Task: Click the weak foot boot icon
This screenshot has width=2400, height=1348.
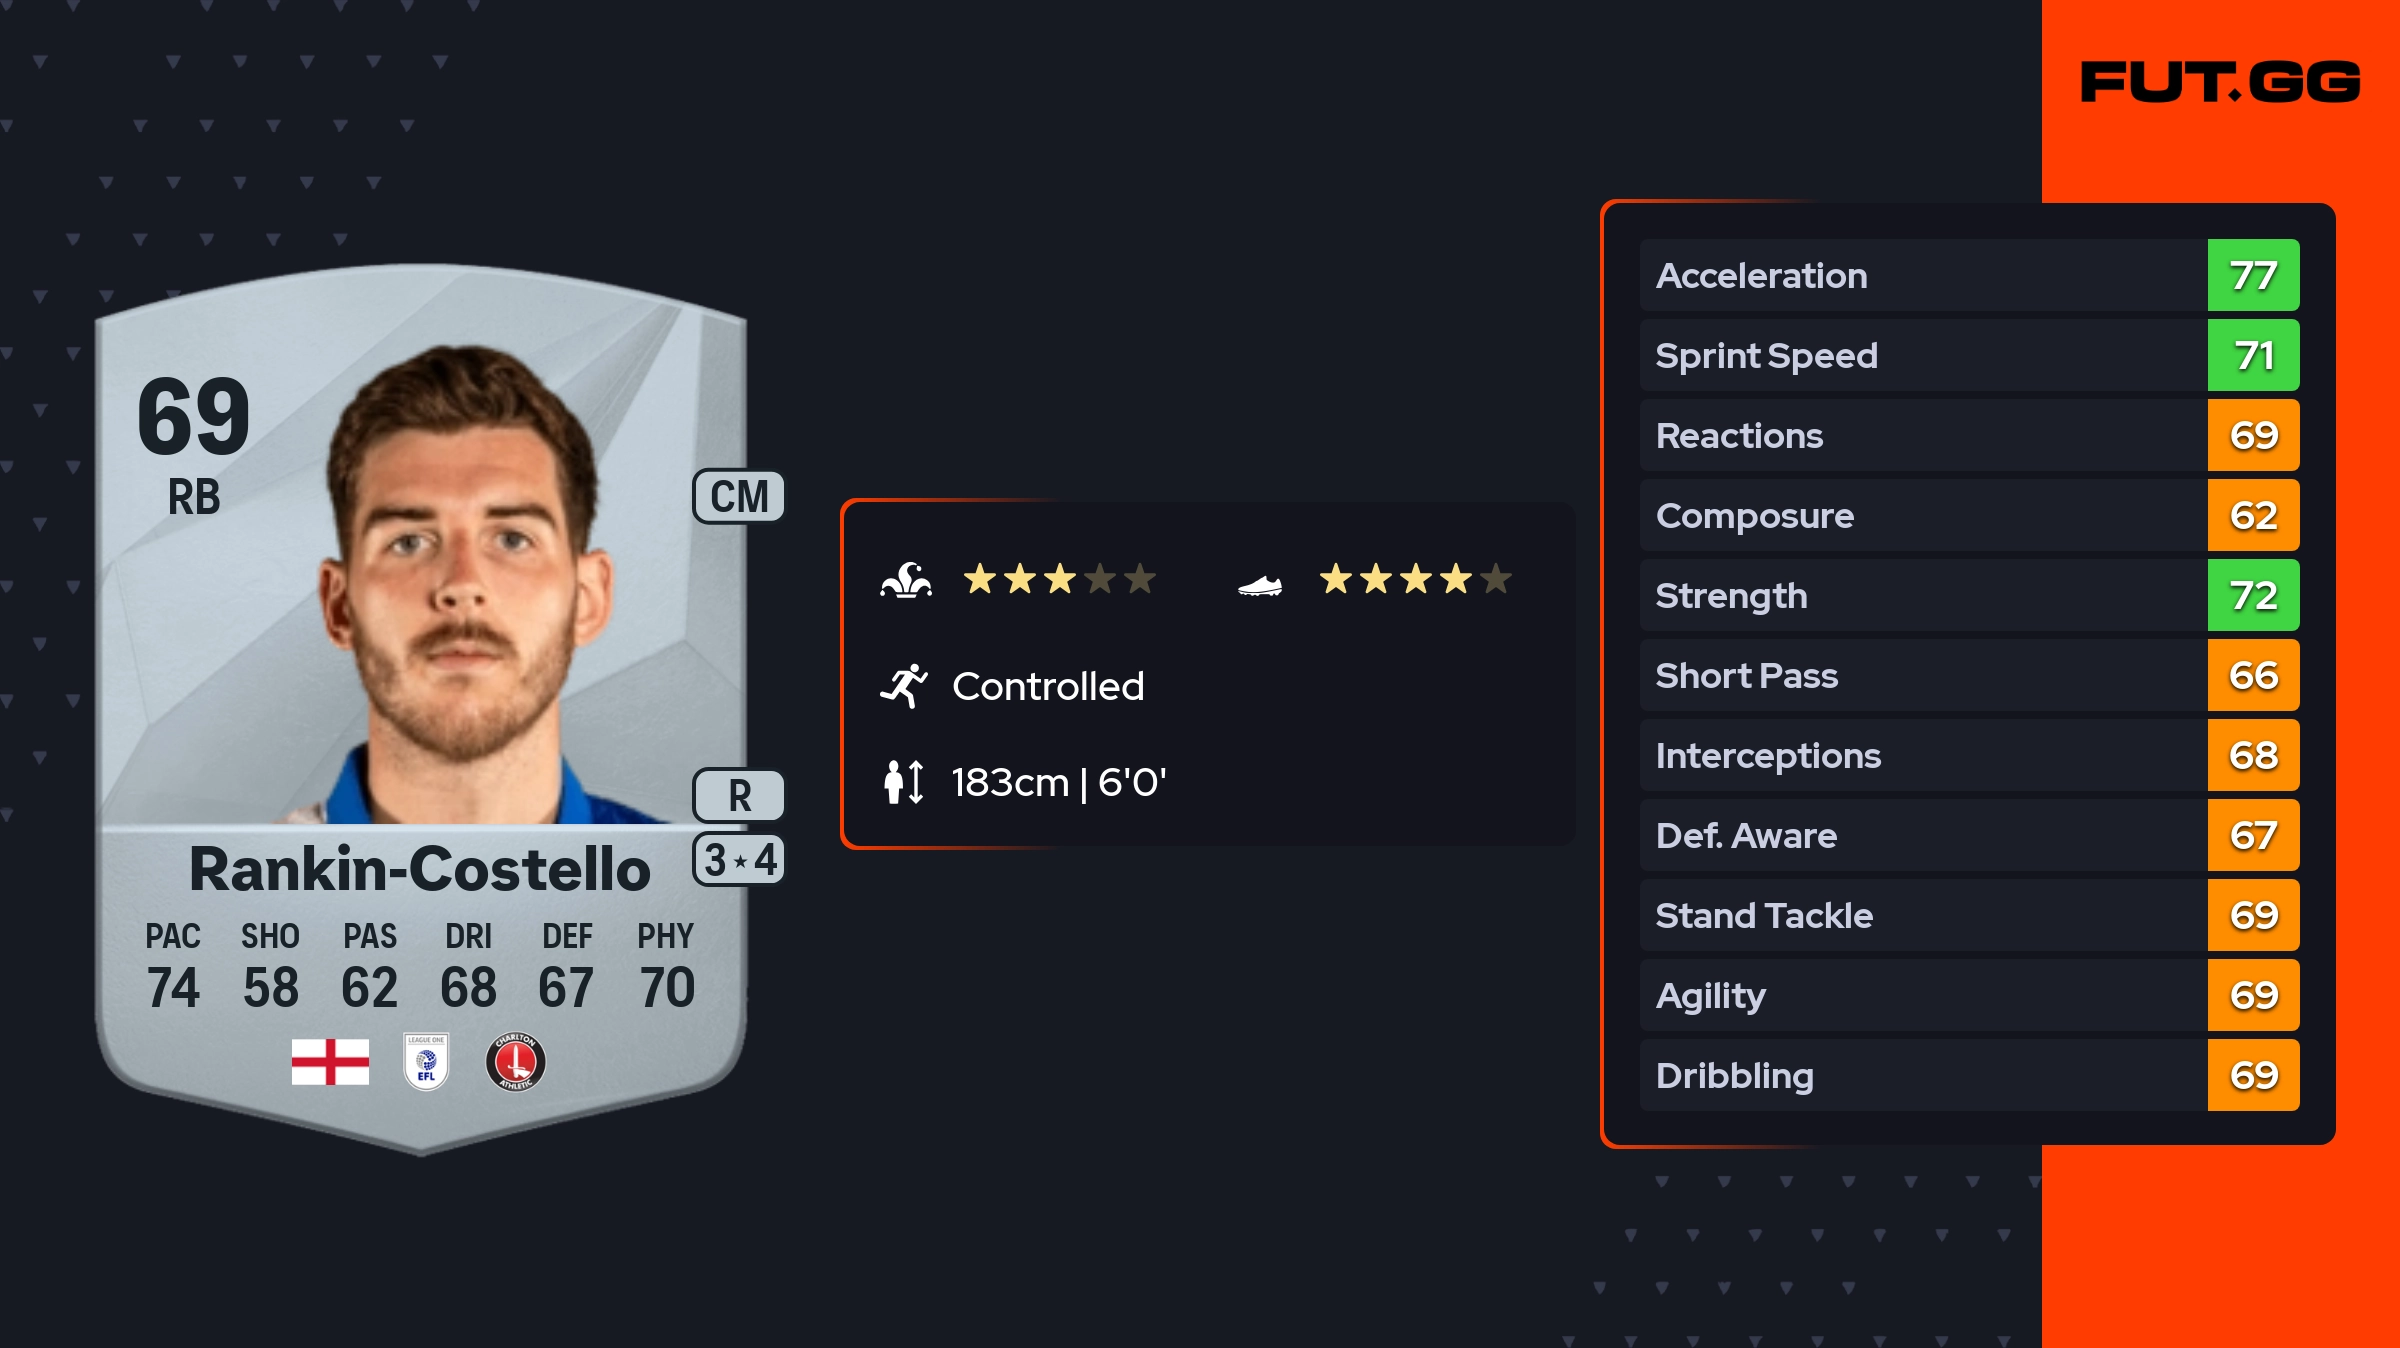Action: (1260, 585)
